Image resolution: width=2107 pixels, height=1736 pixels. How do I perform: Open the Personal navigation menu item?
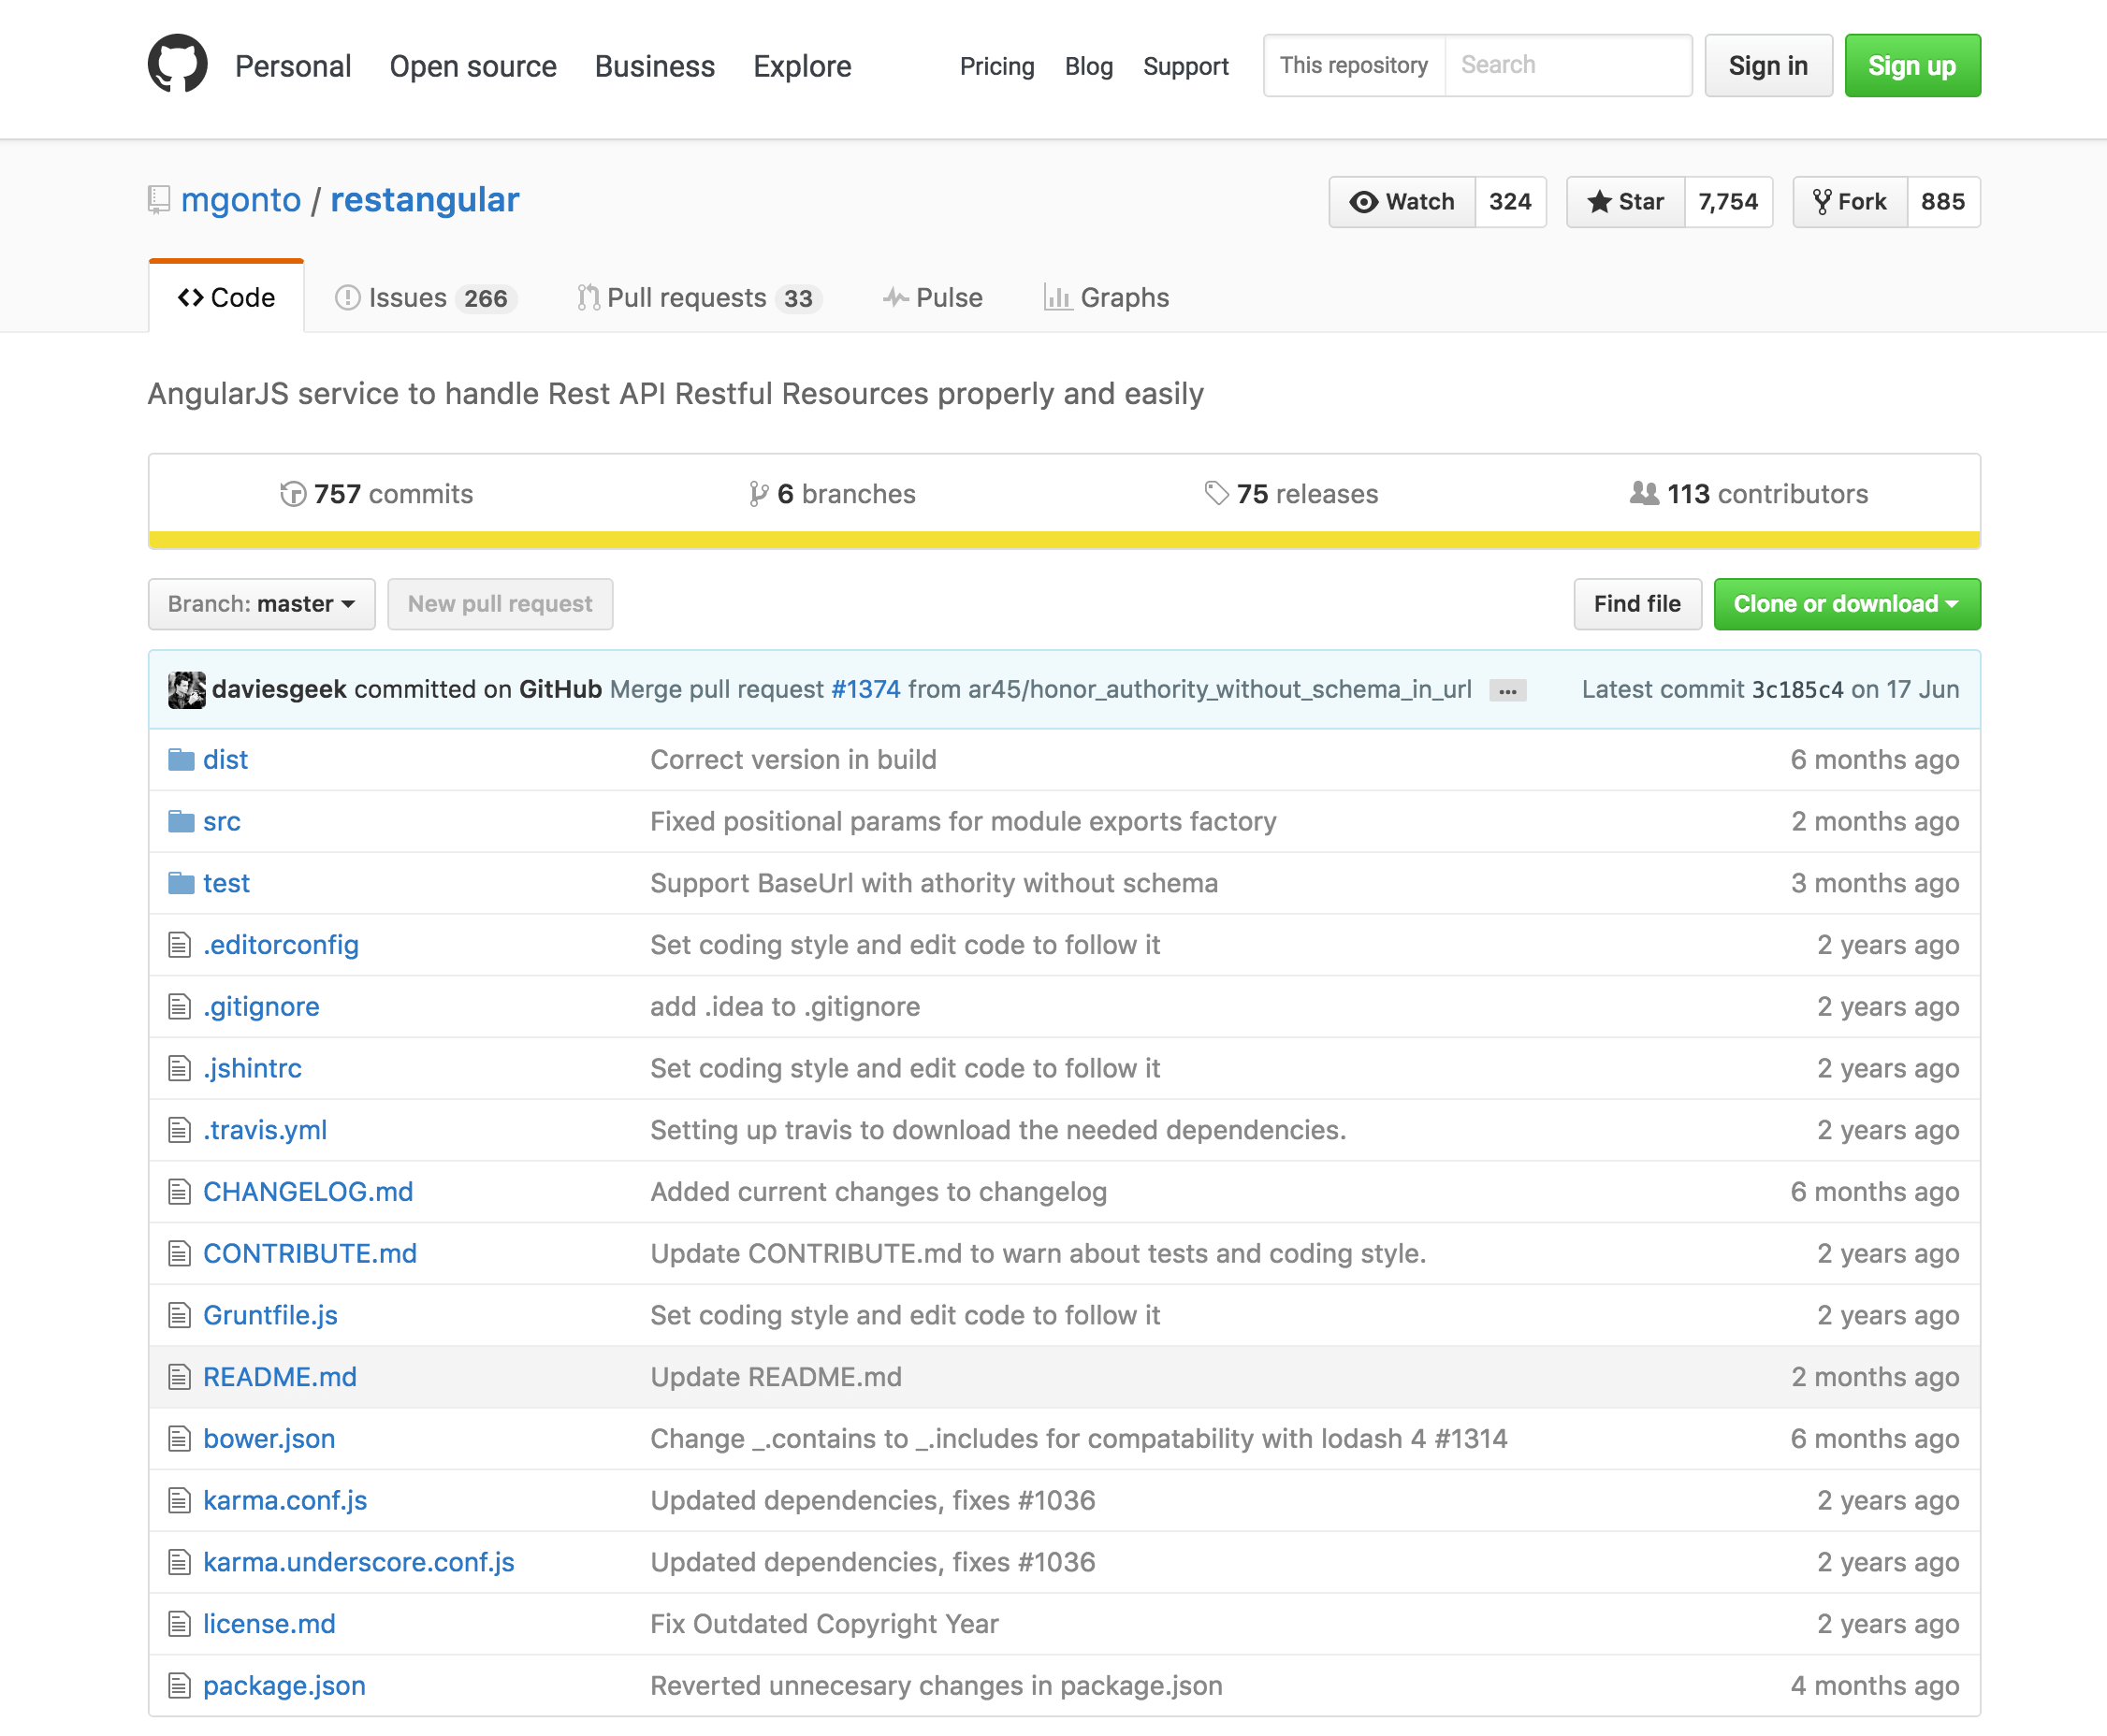click(x=293, y=66)
